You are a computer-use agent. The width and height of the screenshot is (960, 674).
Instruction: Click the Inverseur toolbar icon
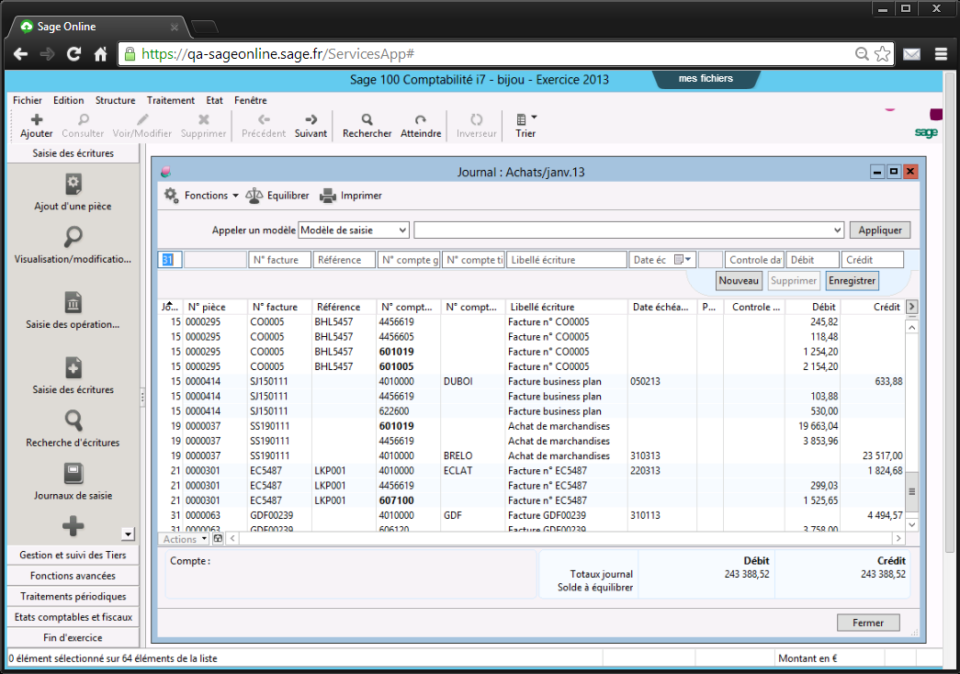tap(476, 119)
